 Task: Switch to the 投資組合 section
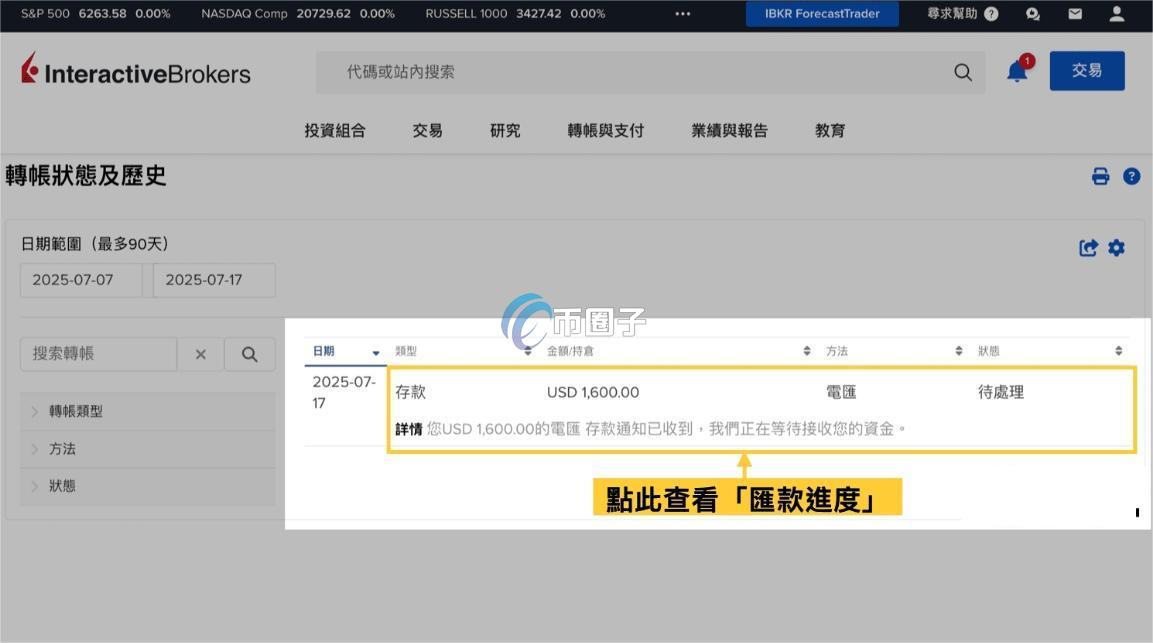pos(336,130)
